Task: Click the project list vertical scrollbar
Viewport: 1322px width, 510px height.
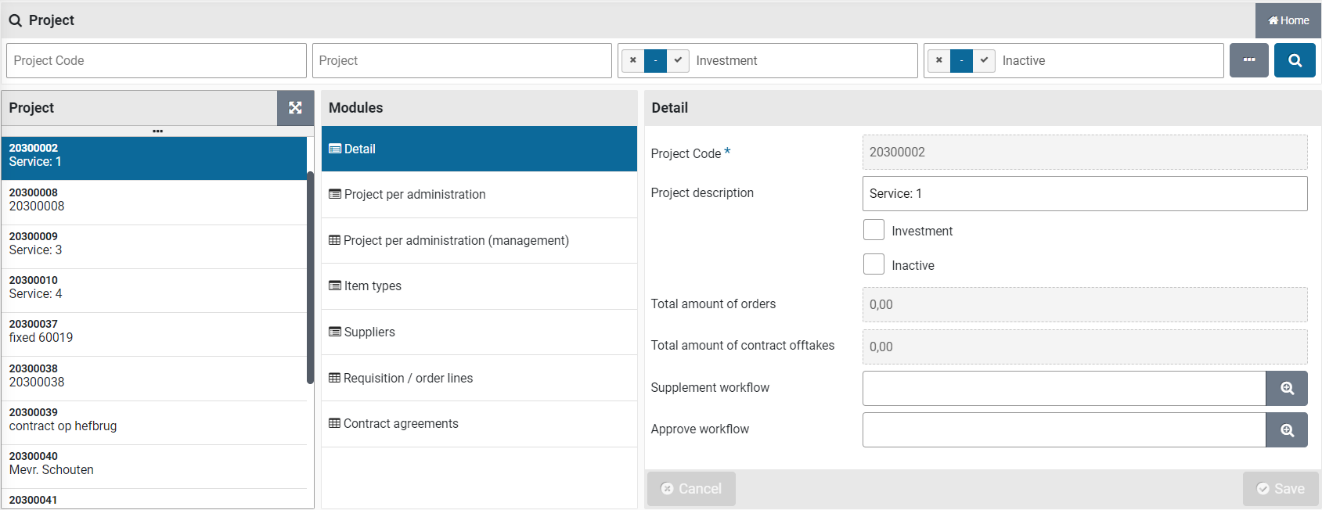Action: pos(310,280)
